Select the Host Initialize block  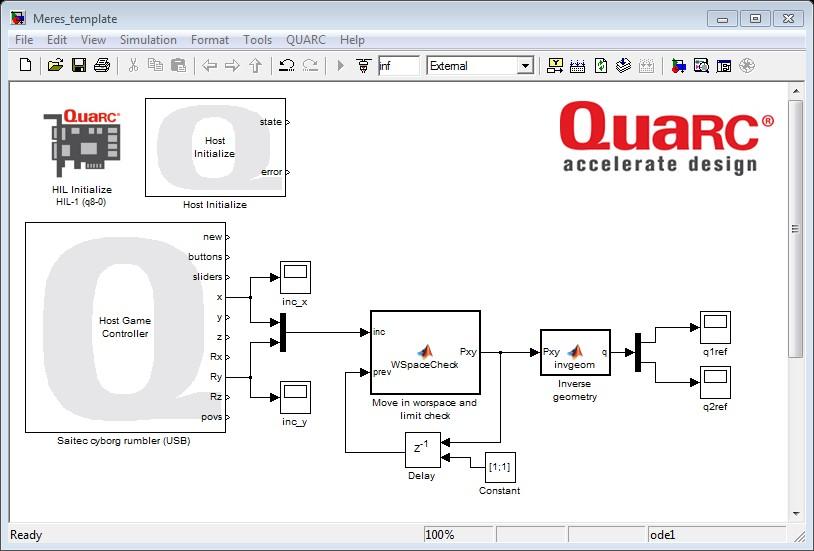coord(215,147)
